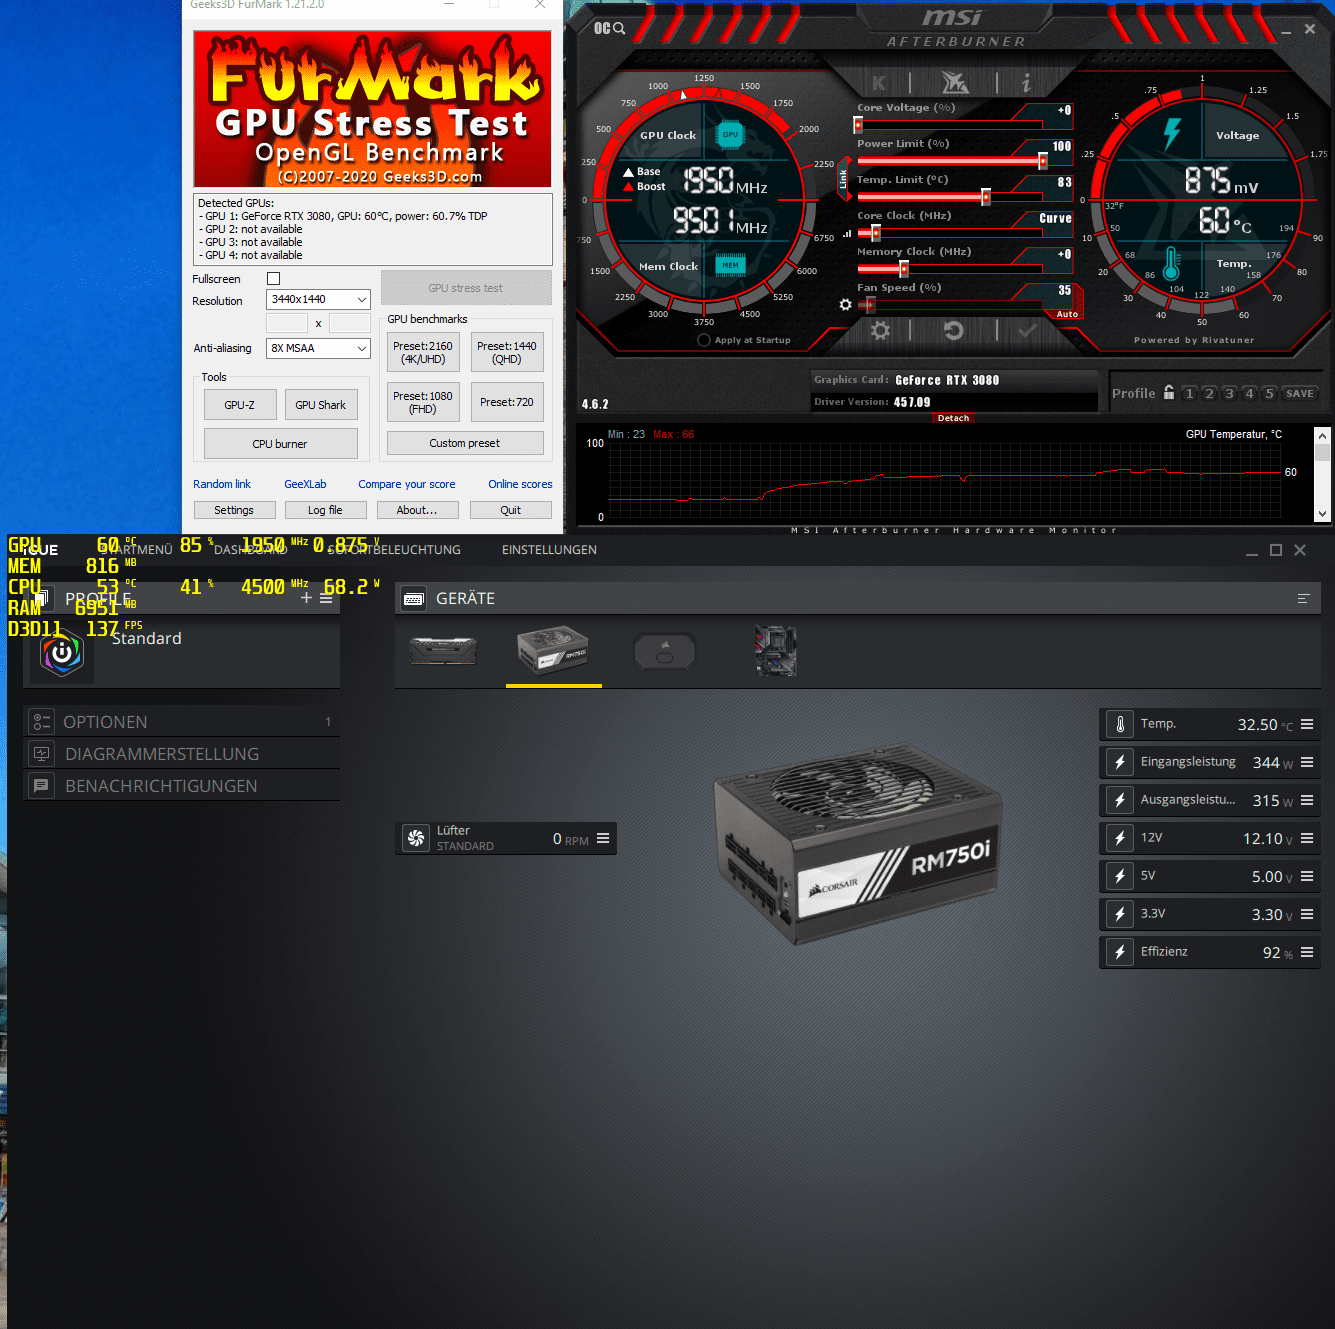
Task: Click custom resolution width input field
Action: [x=287, y=323]
